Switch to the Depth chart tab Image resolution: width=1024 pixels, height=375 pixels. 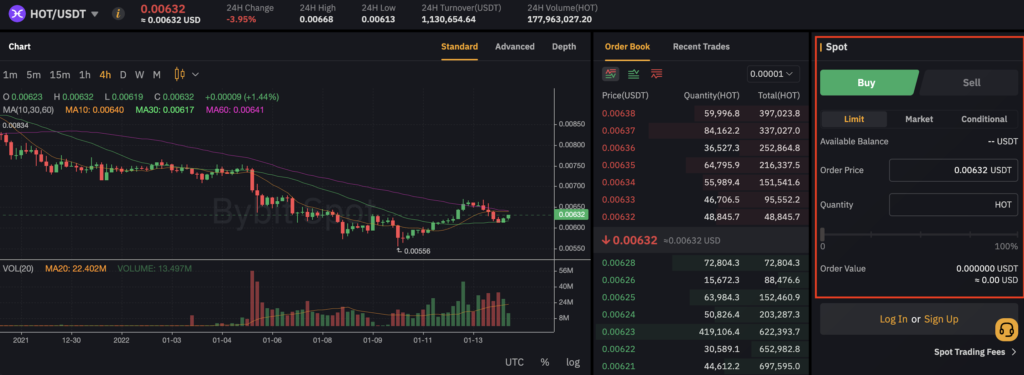coord(564,46)
